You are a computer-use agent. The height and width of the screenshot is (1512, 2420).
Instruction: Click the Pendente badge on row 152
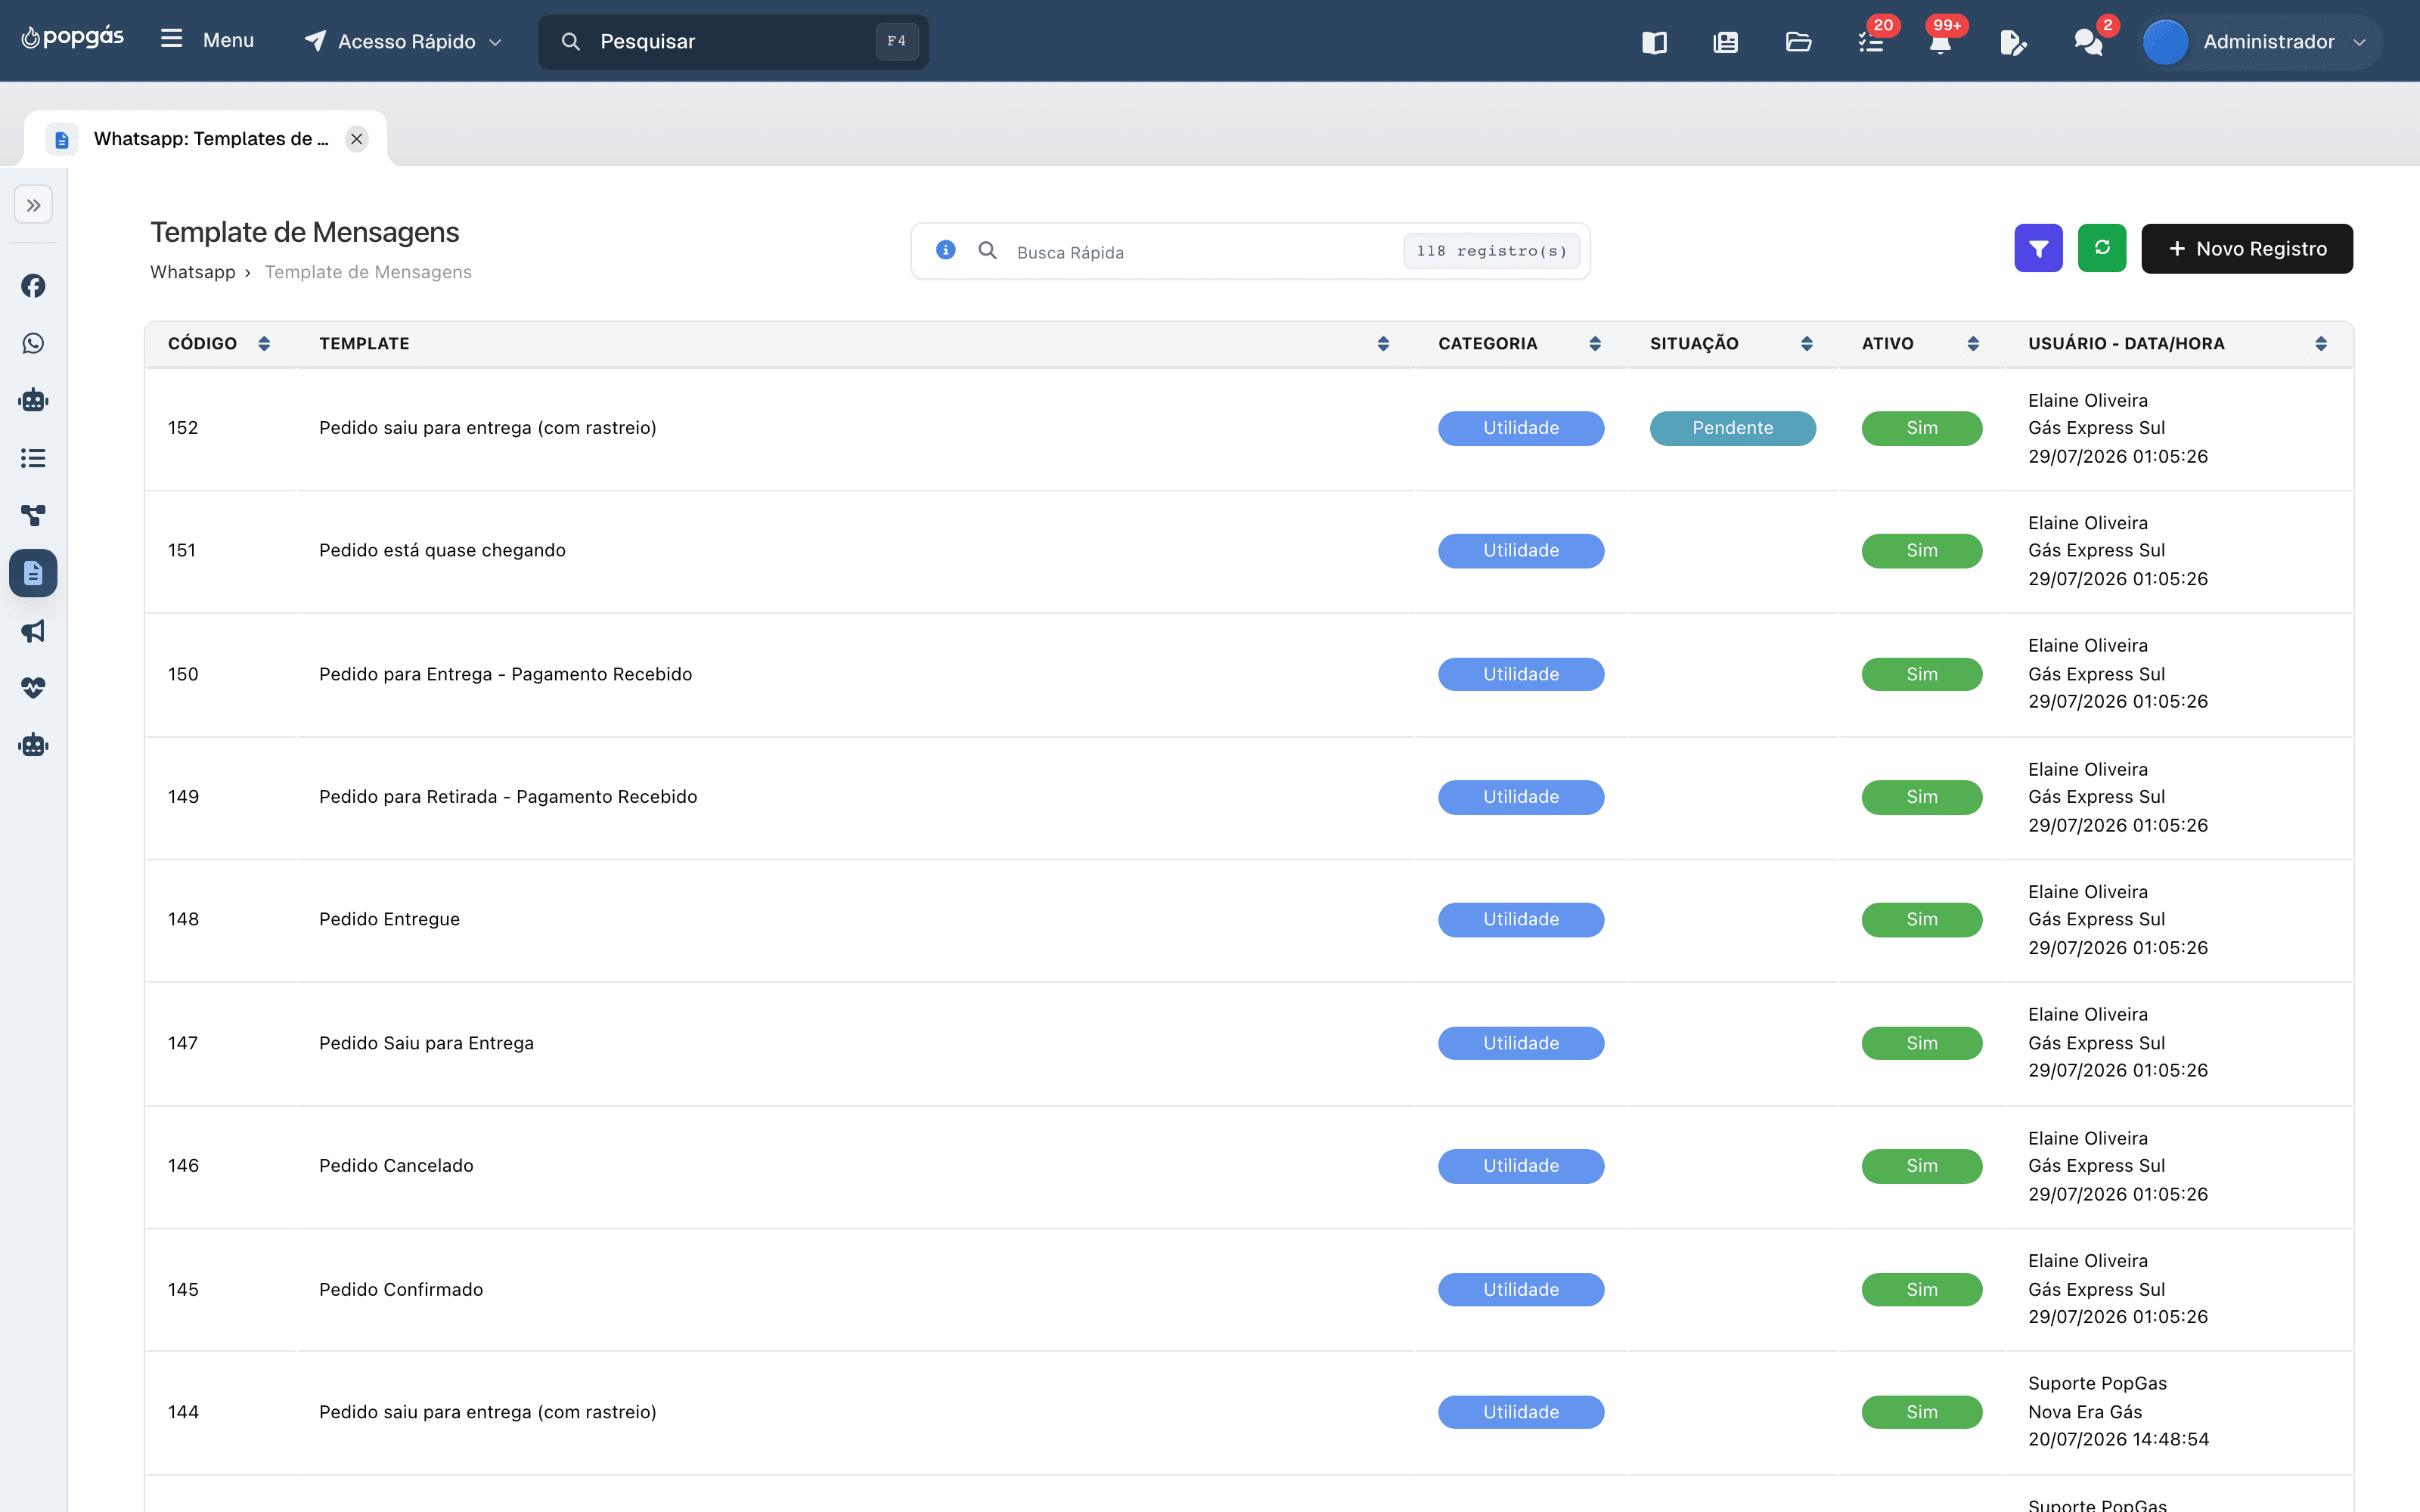[x=1733, y=428]
